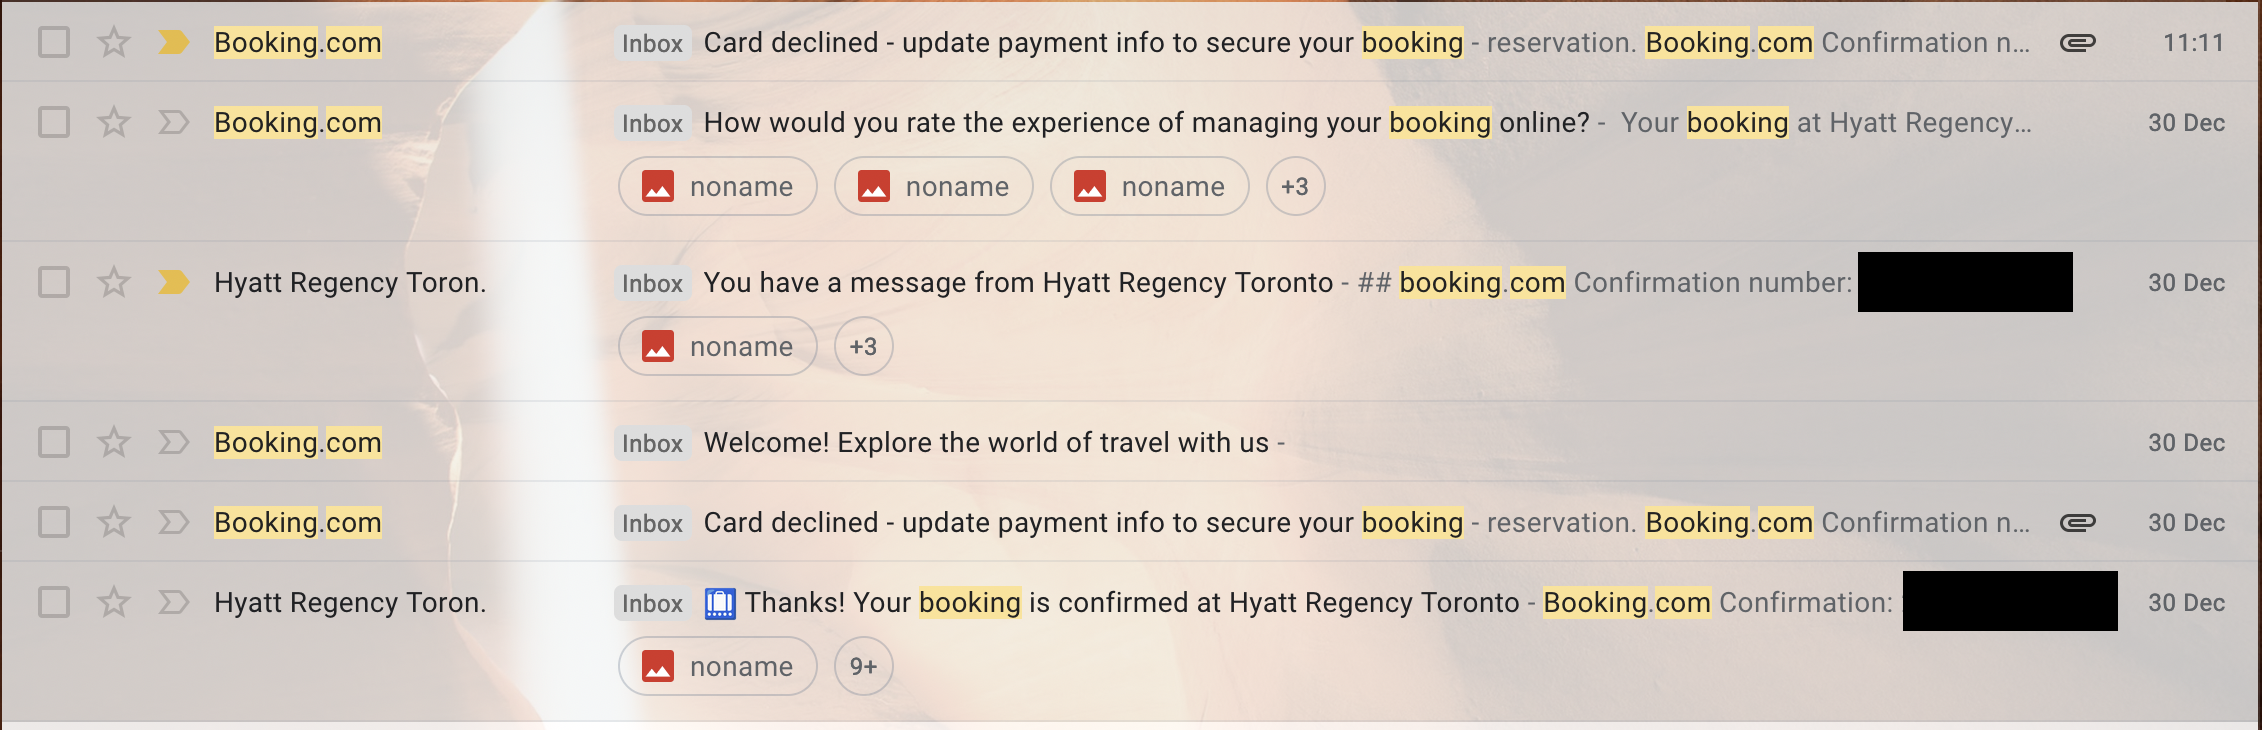Star the Thanks! Your booking is confirmed email
This screenshot has width=2262, height=730.
pos(114,602)
